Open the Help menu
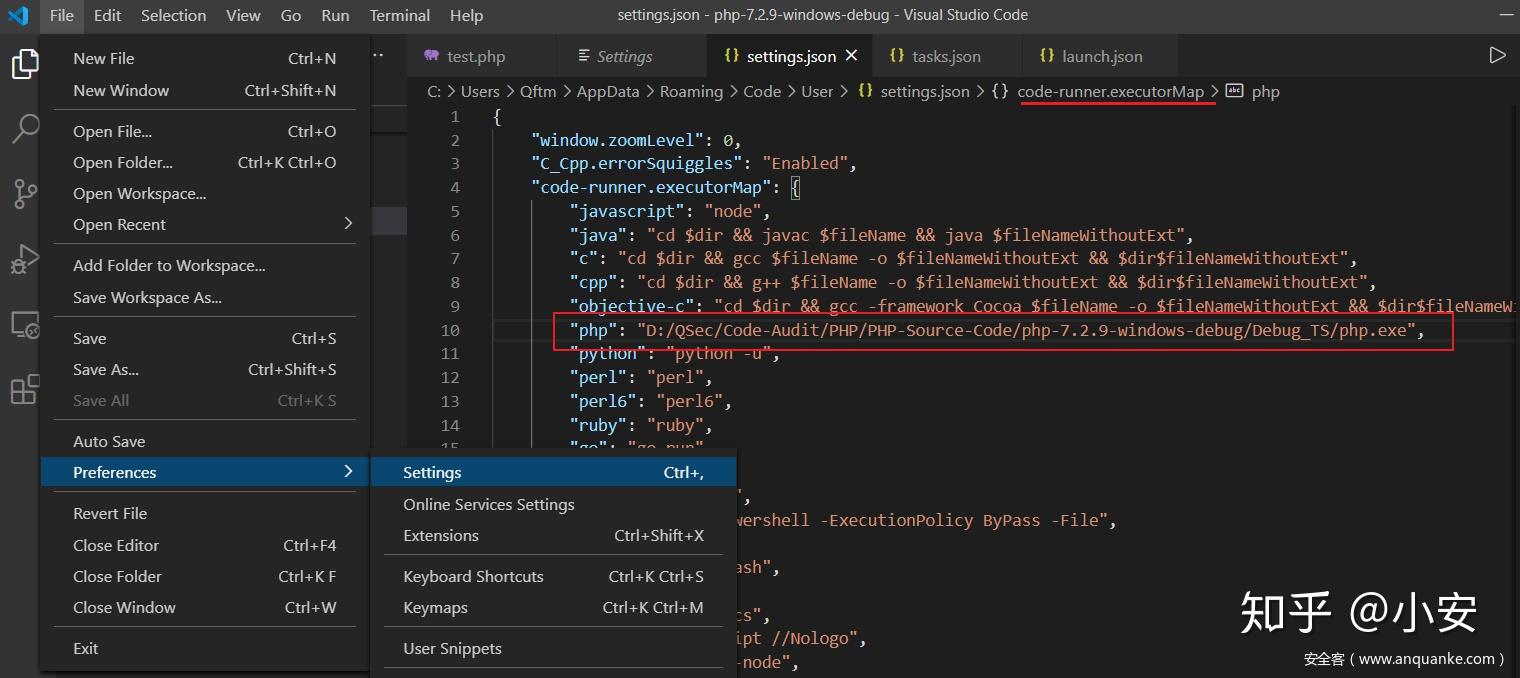The image size is (1520, 678). point(466,15)
